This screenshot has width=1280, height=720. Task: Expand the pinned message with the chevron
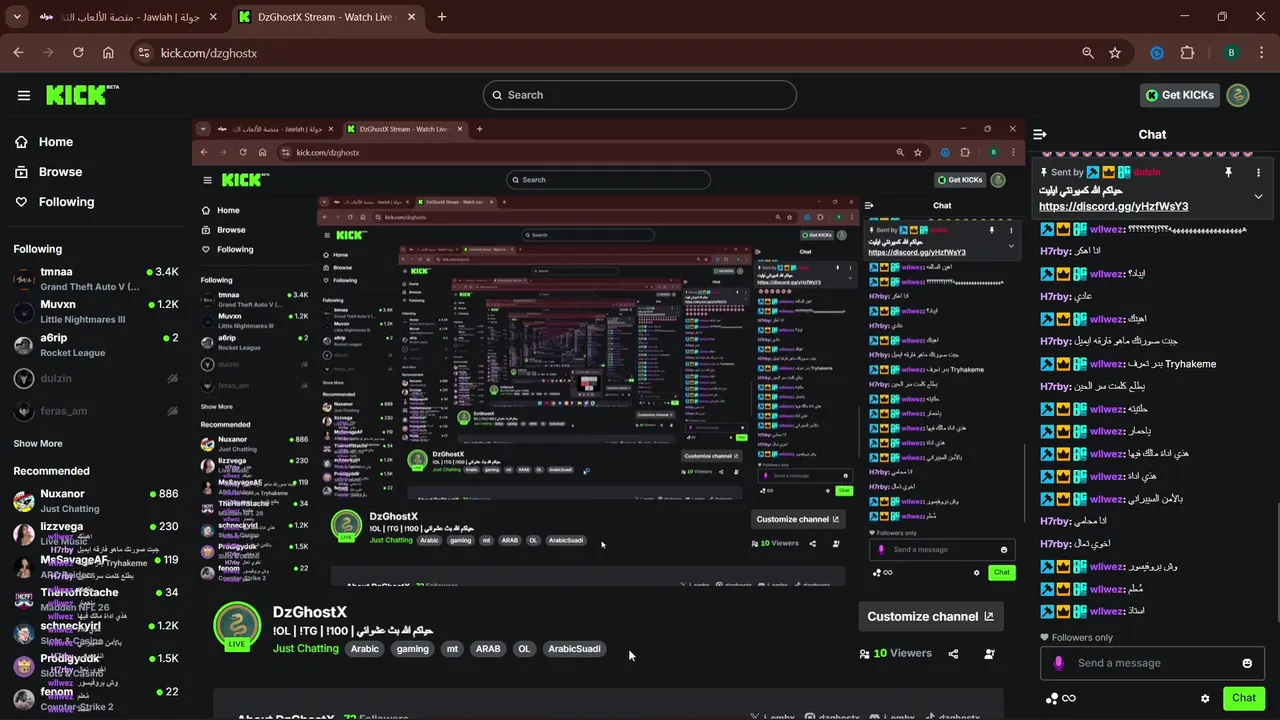tap(1258, 196)
